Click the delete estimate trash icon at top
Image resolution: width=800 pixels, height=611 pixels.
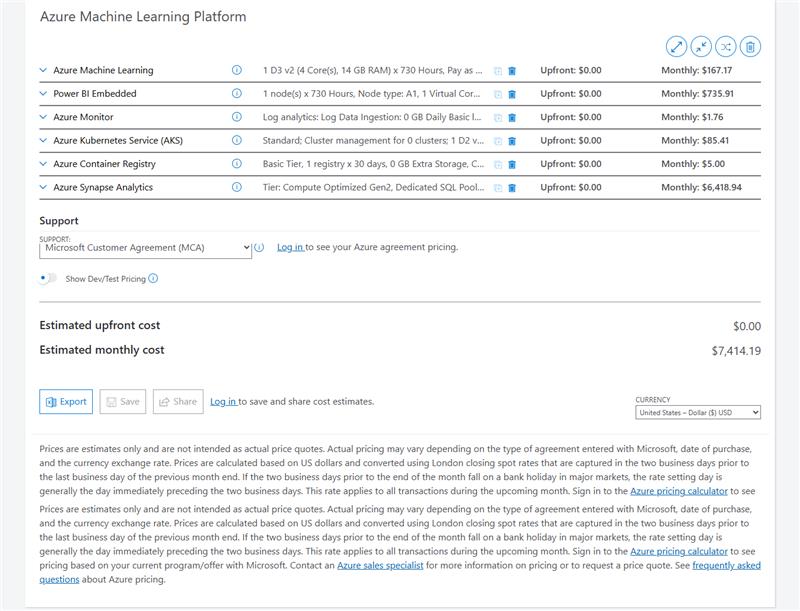point(750,47)
